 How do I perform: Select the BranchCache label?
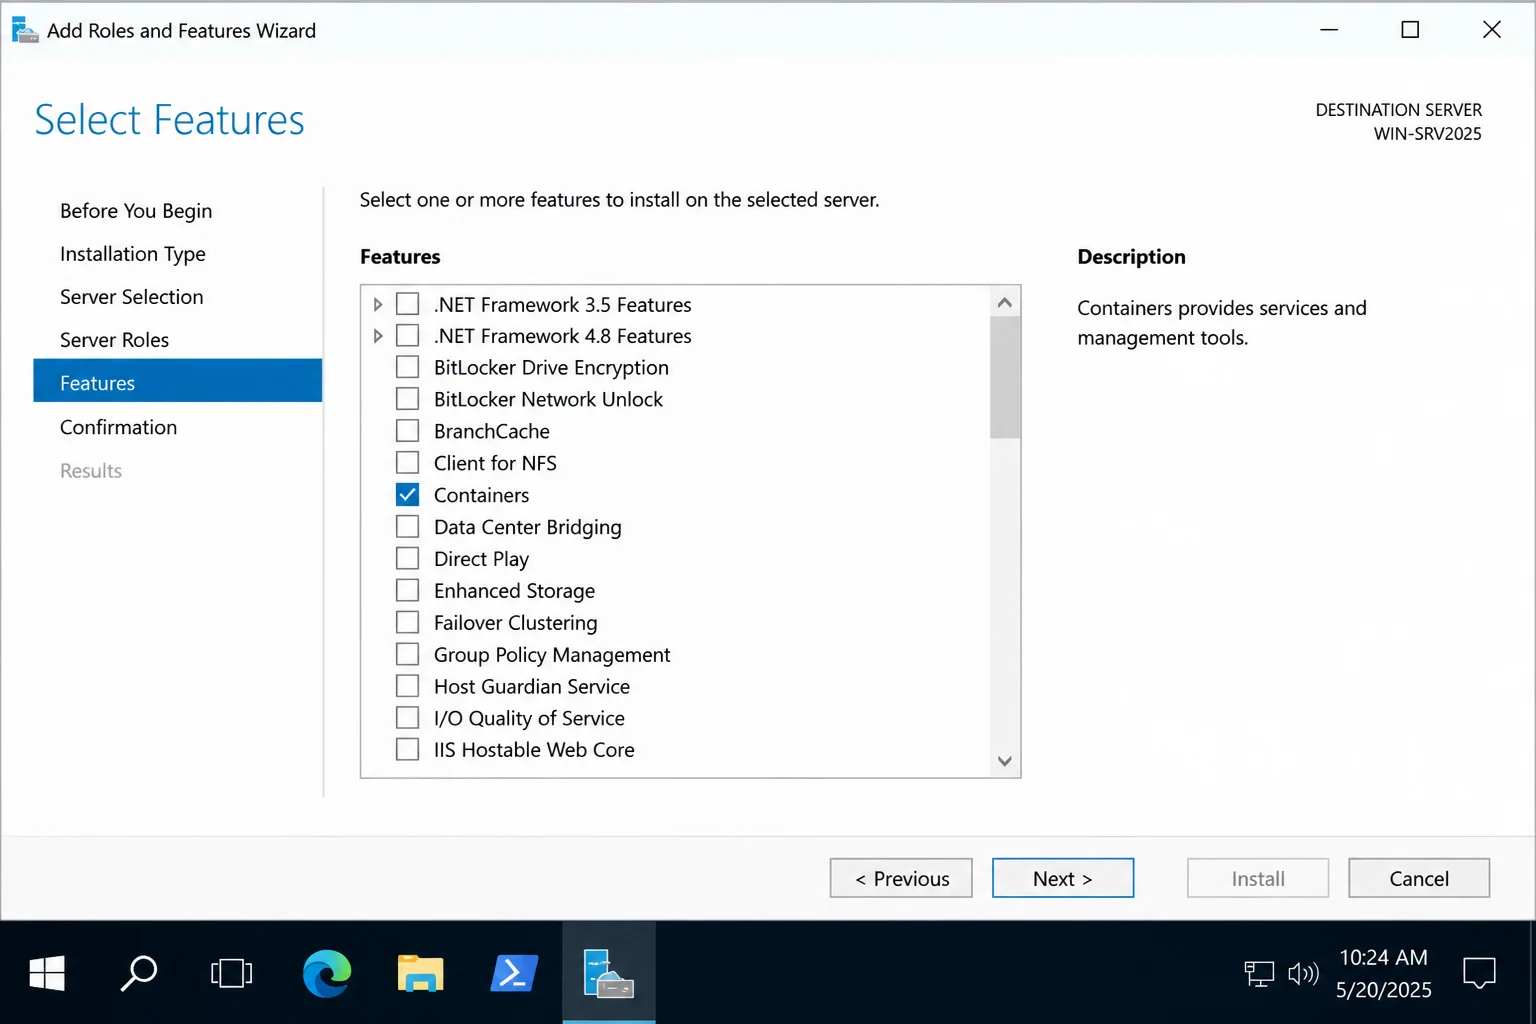pyautogui.click(x=492, y=431)
